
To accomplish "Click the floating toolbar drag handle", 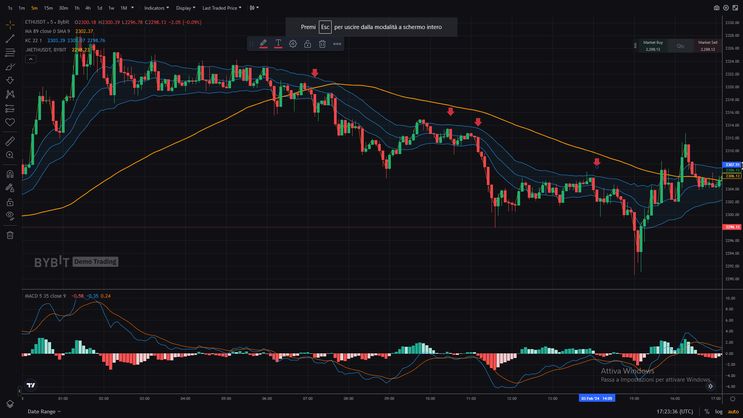I will [x=252, y=44].
